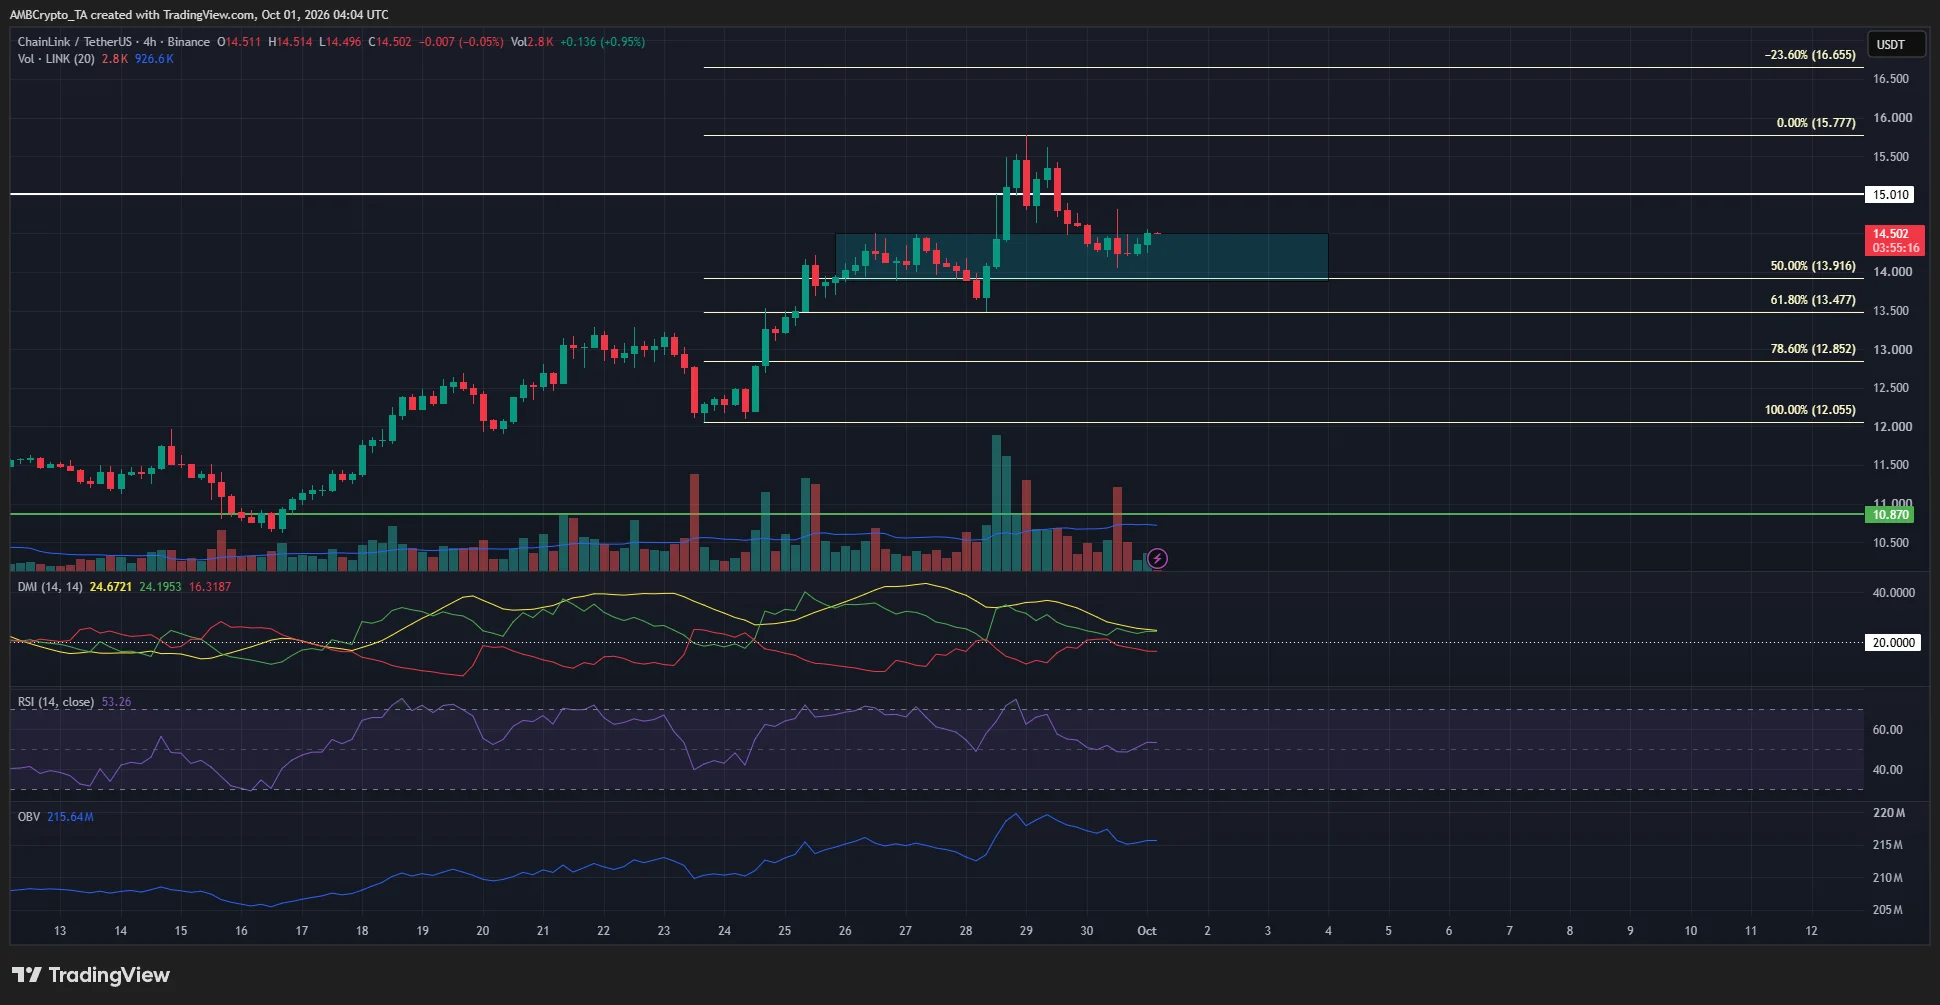Click the H14.514 high value

(x=290, y=42)
